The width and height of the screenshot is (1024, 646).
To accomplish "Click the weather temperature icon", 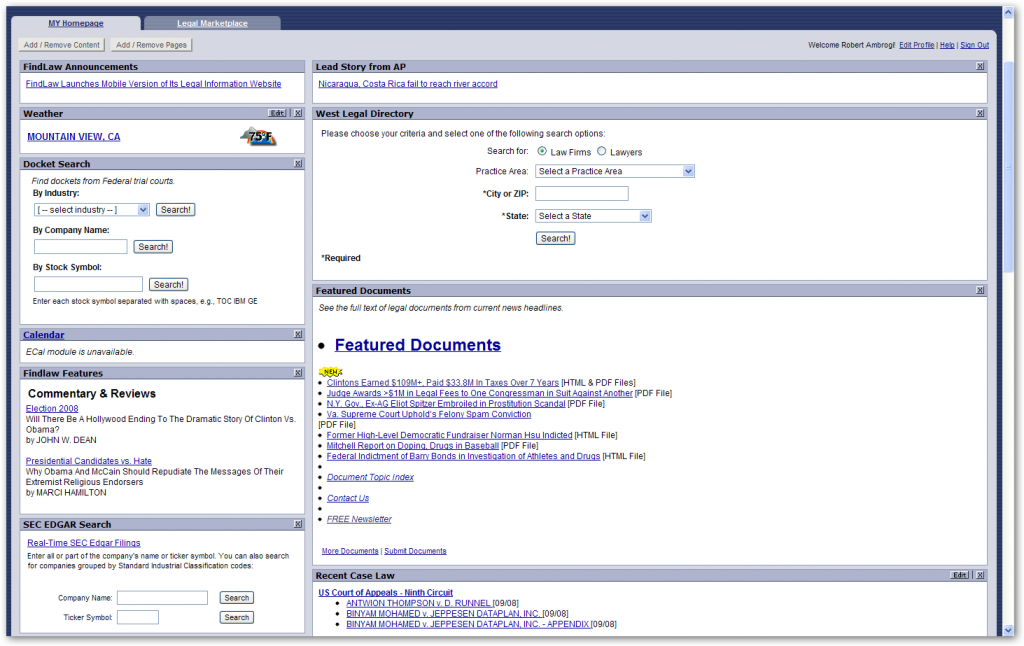I will pyautogui.click(x=259, y=137).
